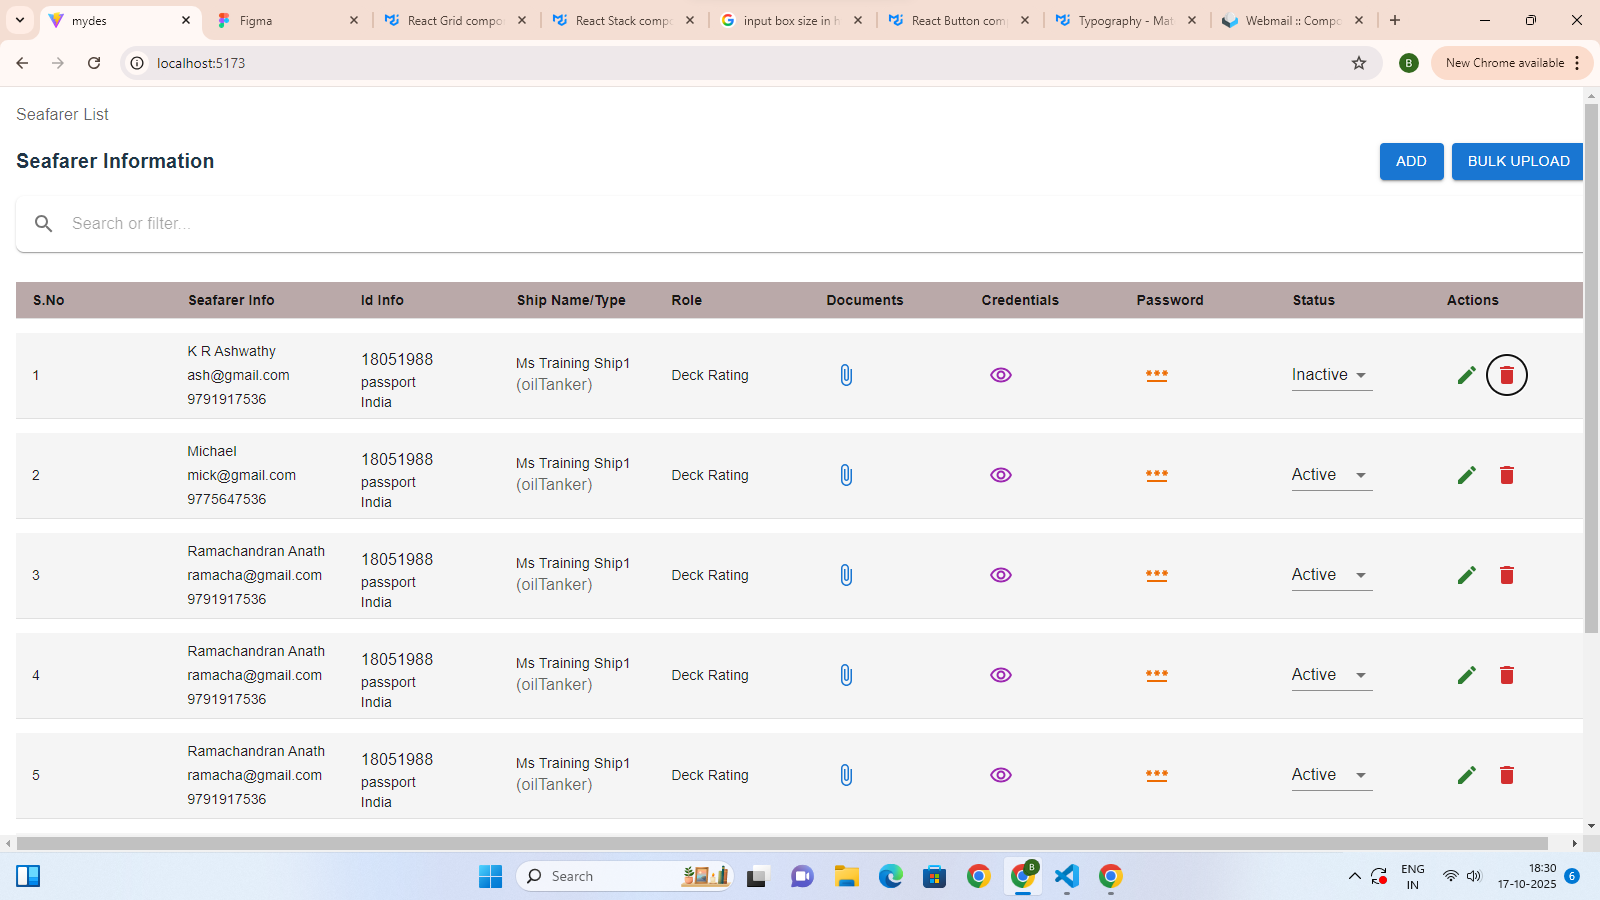View credentials eye icon in row 5
This screenshot has width=1600, height=900.
pos(1000,775)
